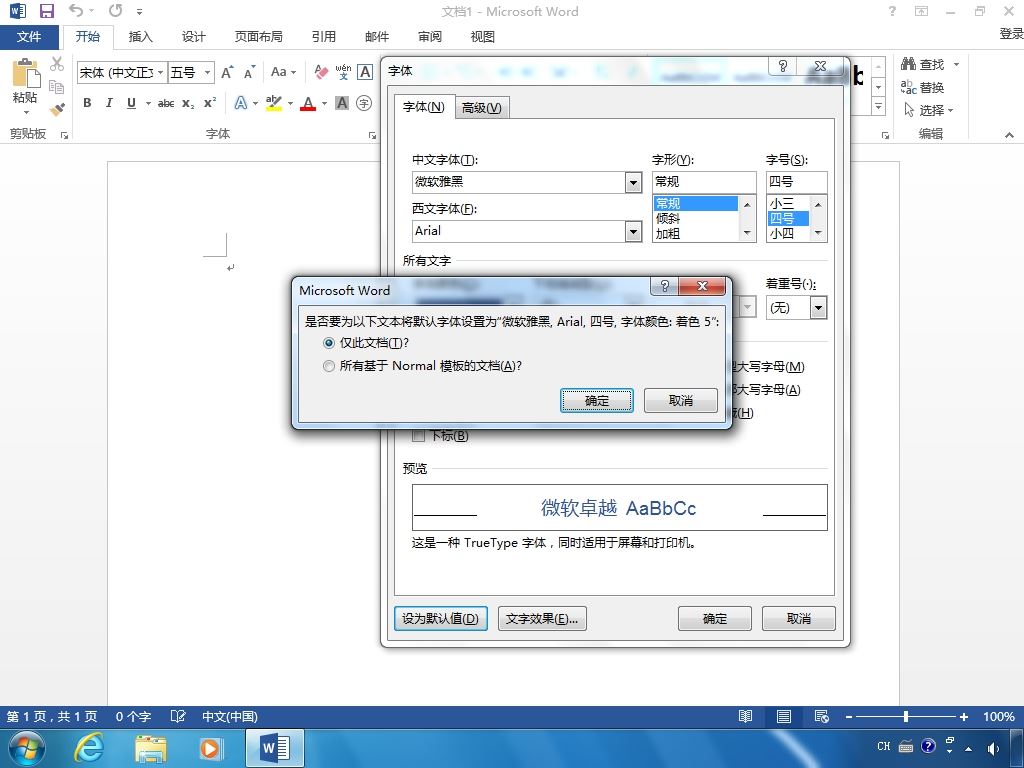Image resolution: width=1024 pixels, height=768 pixels.
Task: Click the Text Effects glowing A icon
Action: coord(241,103)
